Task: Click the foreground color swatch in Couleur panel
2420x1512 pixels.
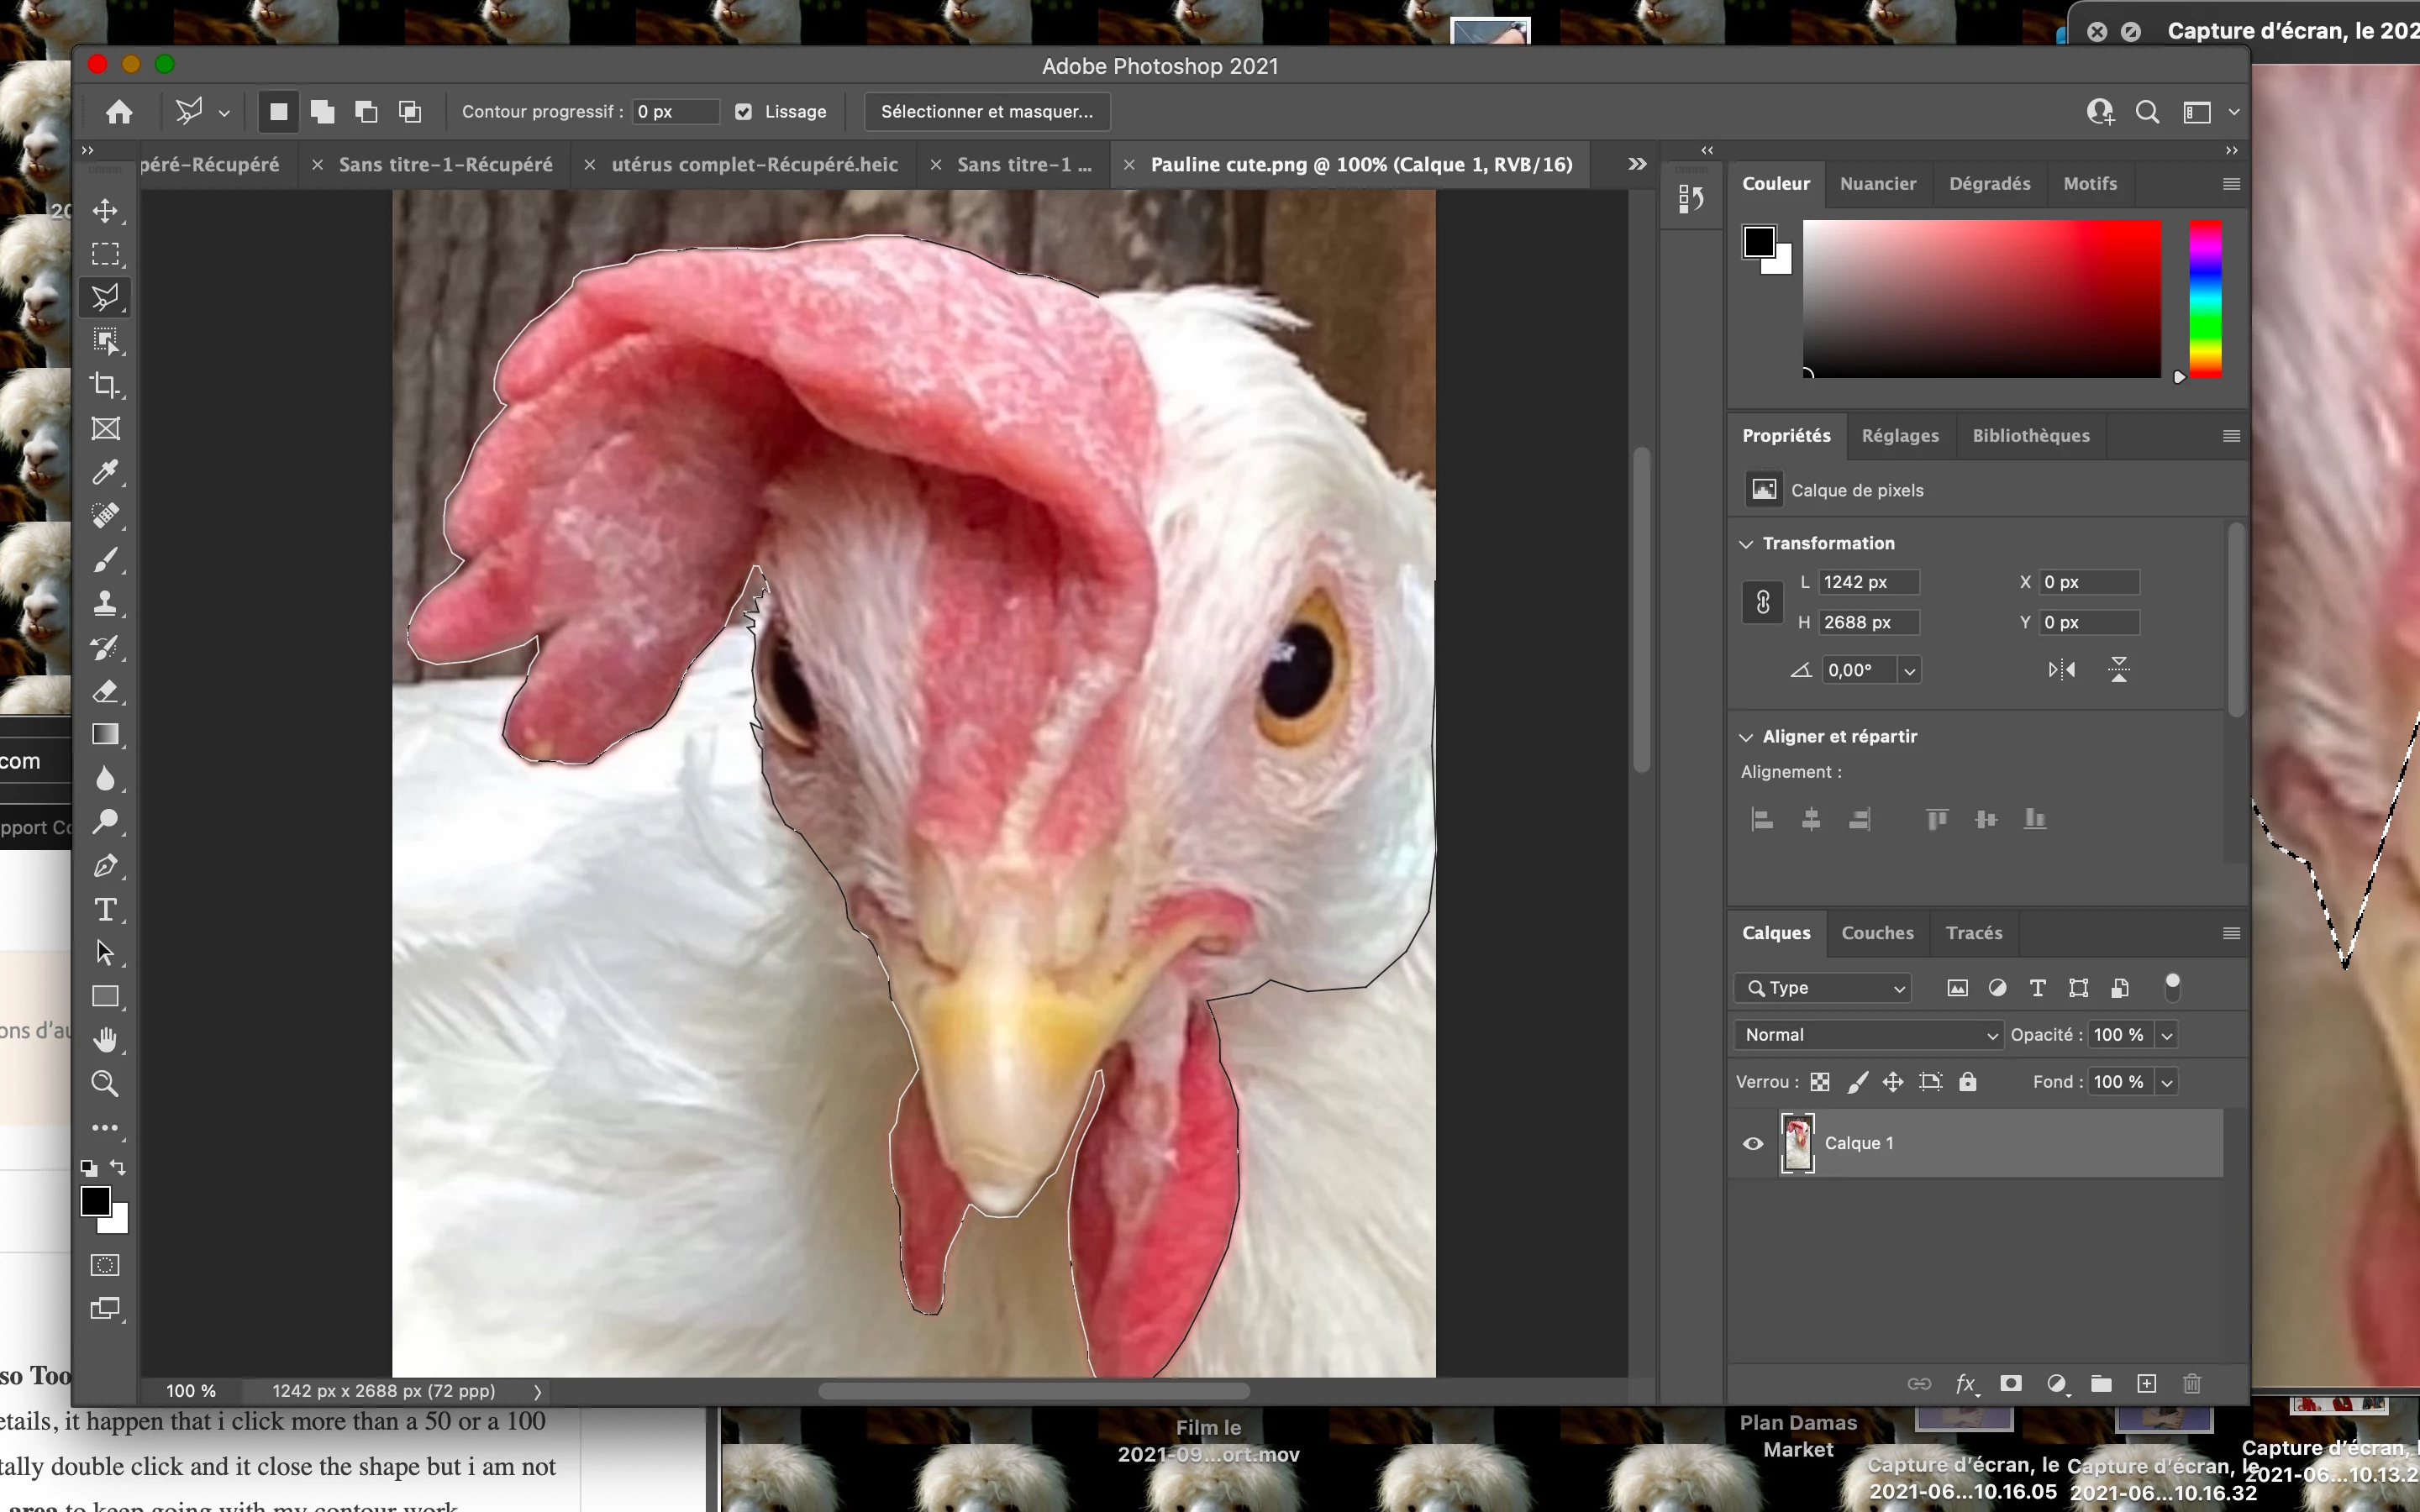Action: coord(1758,241)
